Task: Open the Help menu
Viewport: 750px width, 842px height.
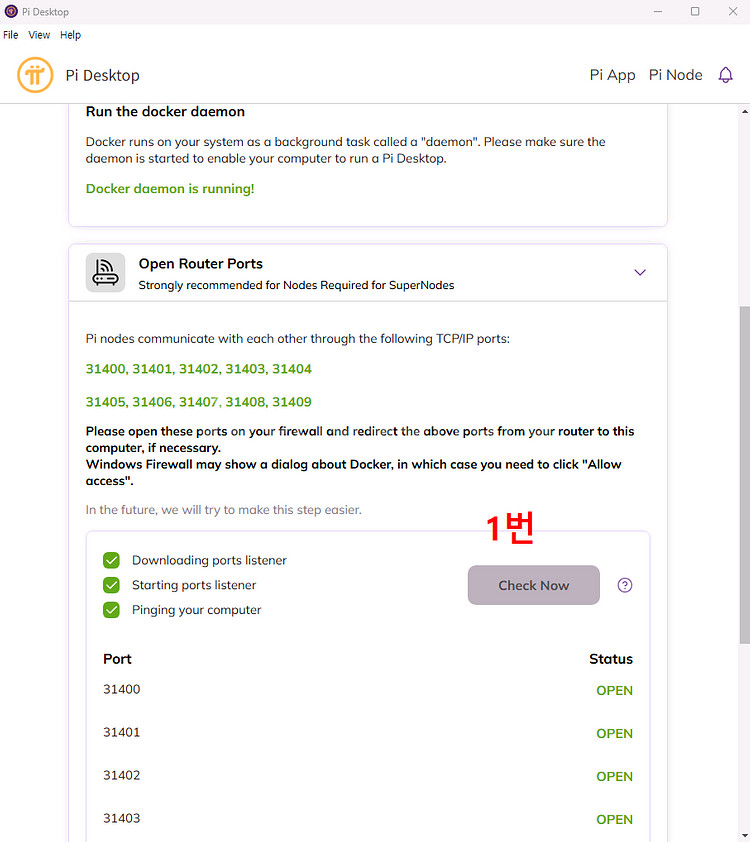Action: click(x=70, y=35)
